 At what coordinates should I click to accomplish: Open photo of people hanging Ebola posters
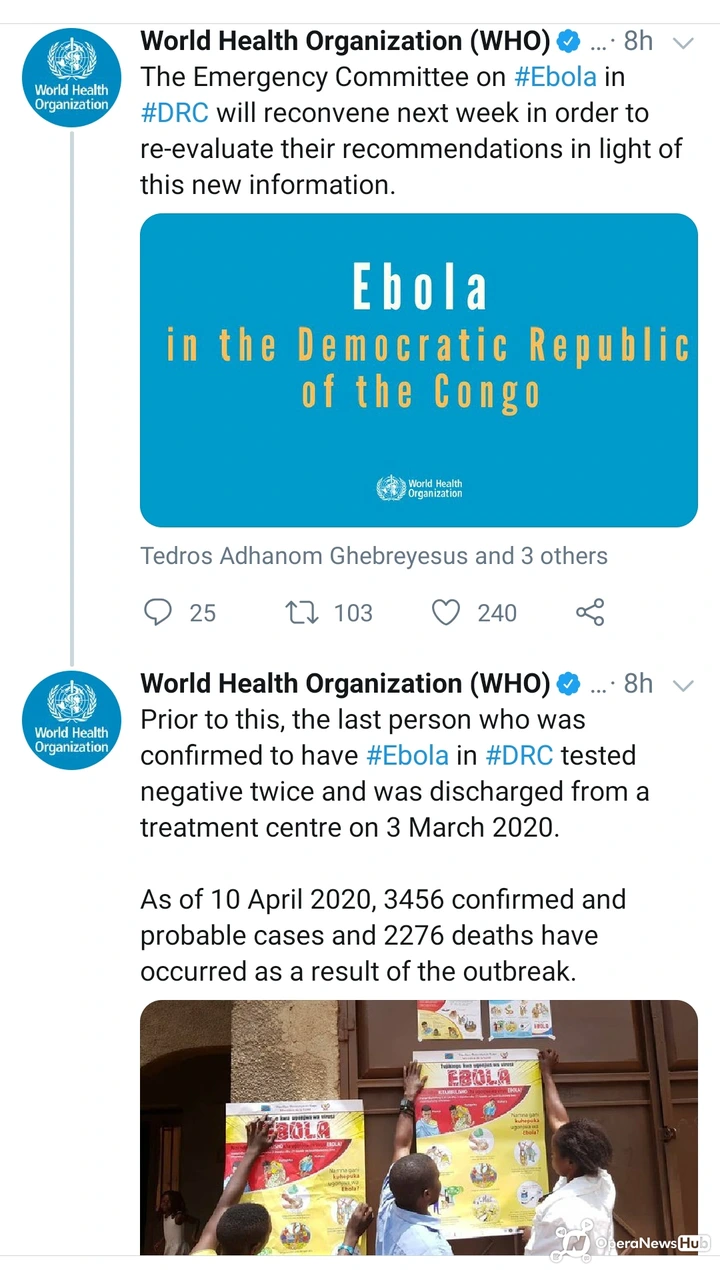(x=419, y=1127)
